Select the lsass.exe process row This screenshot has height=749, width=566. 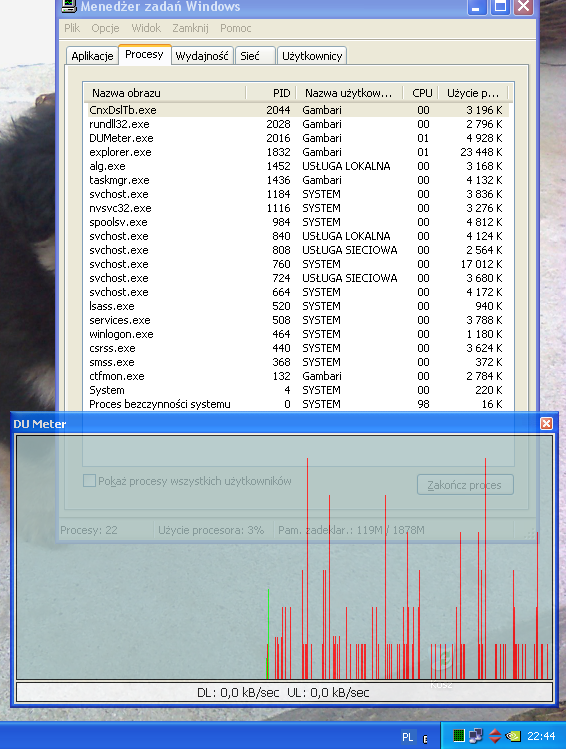click(x=297, y=306)
